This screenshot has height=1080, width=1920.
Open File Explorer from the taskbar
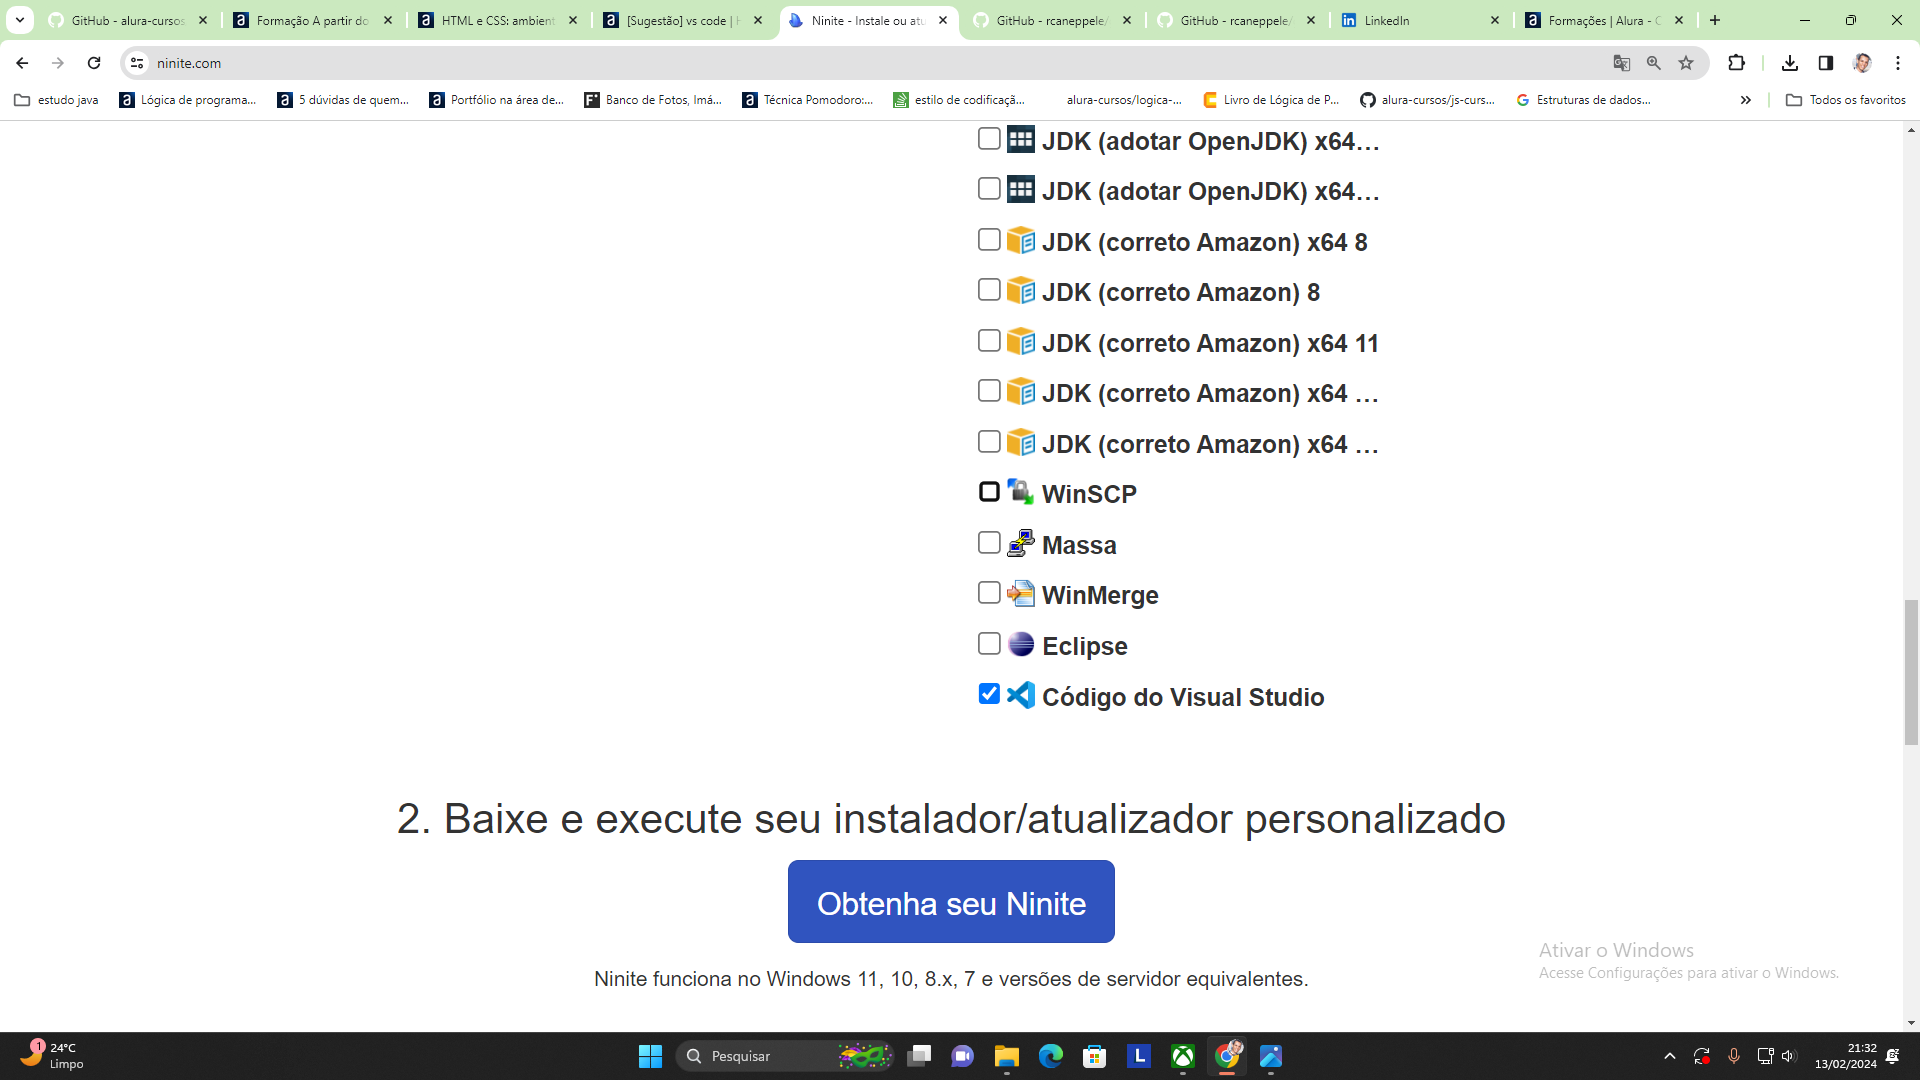tap(1006, 1056)
